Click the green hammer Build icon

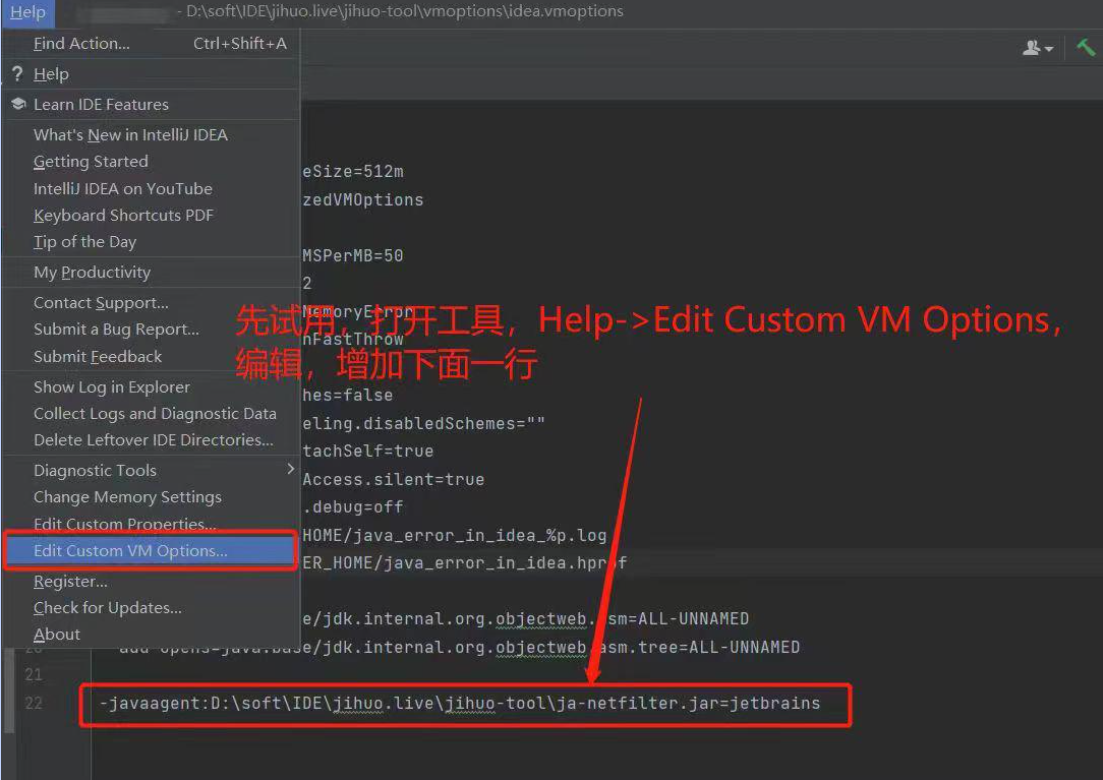pos(1085,47)
